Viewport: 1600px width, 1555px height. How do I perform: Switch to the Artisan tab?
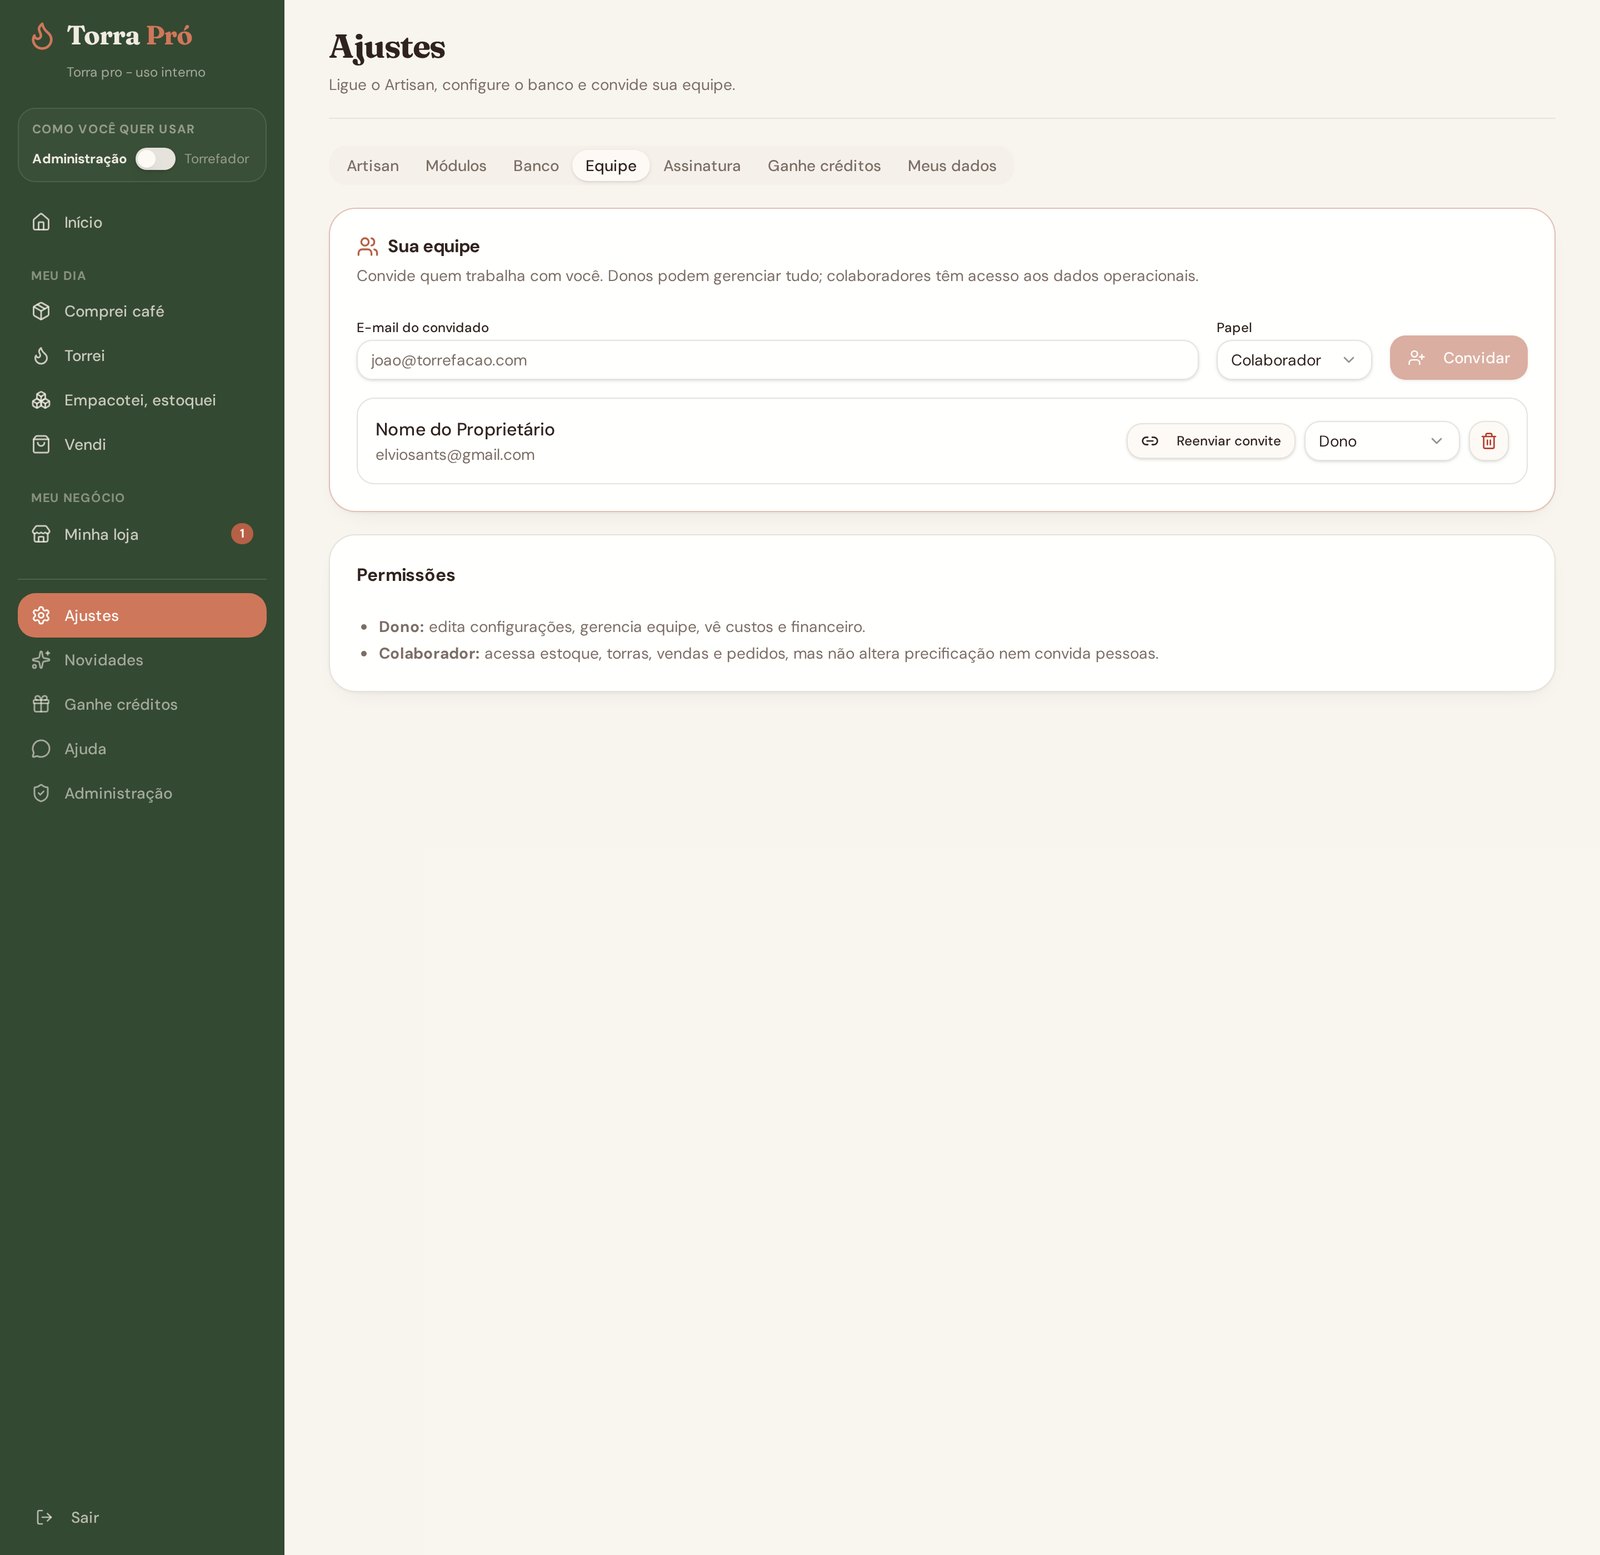[x=373, y=166]
